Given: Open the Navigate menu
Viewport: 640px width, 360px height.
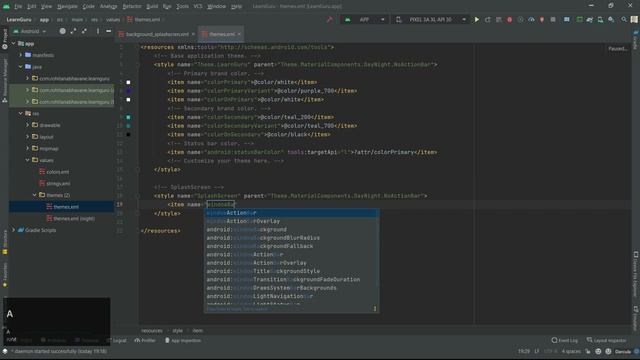Looking at the screenshot, I should pyautogui.click(x=67, y=6).
